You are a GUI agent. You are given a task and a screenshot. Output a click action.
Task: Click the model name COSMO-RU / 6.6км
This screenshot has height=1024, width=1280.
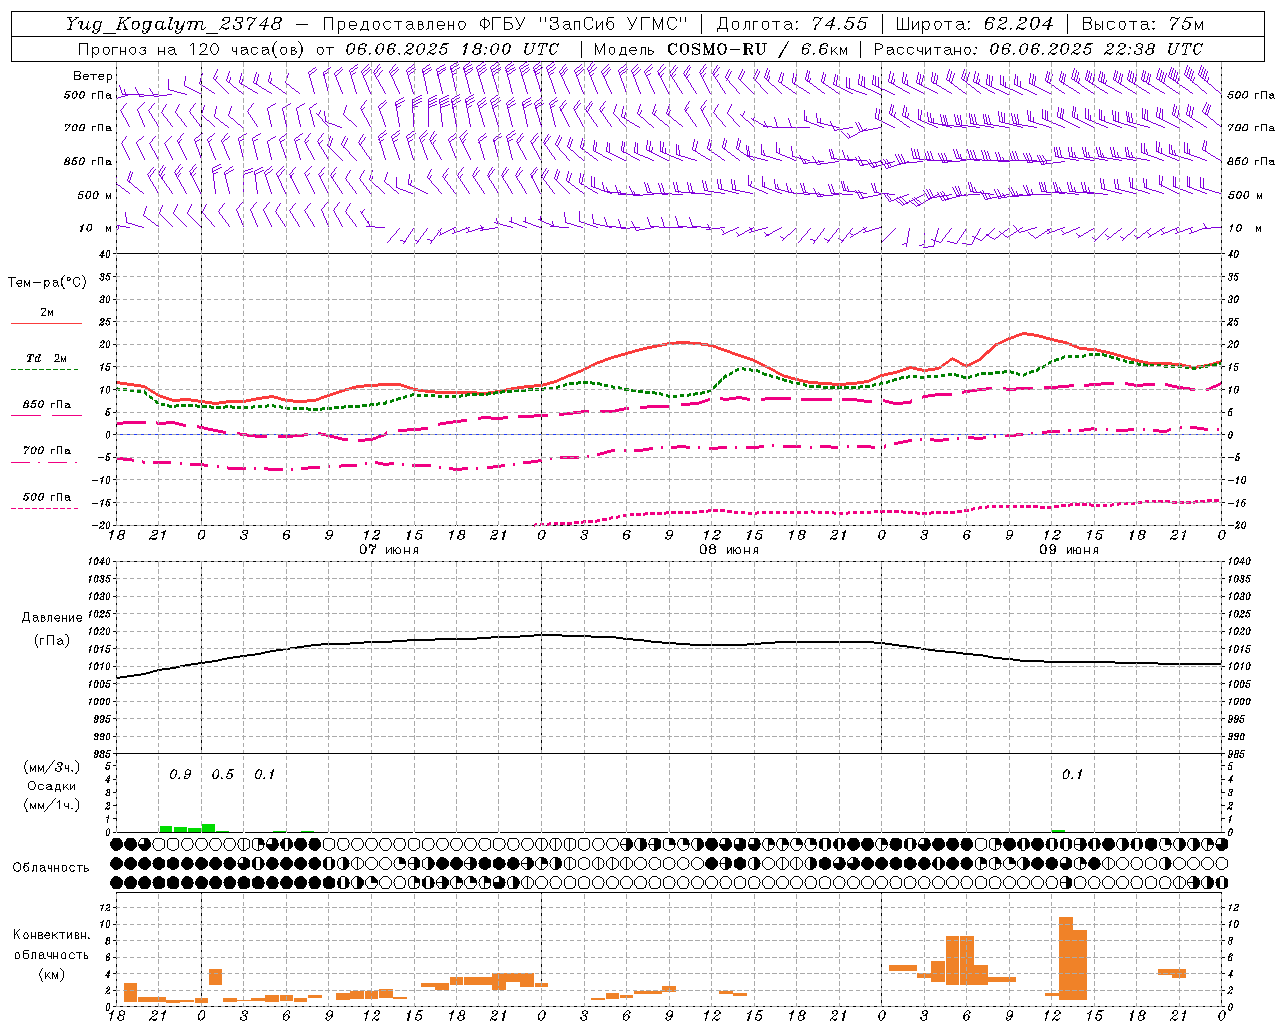point(758,49)
